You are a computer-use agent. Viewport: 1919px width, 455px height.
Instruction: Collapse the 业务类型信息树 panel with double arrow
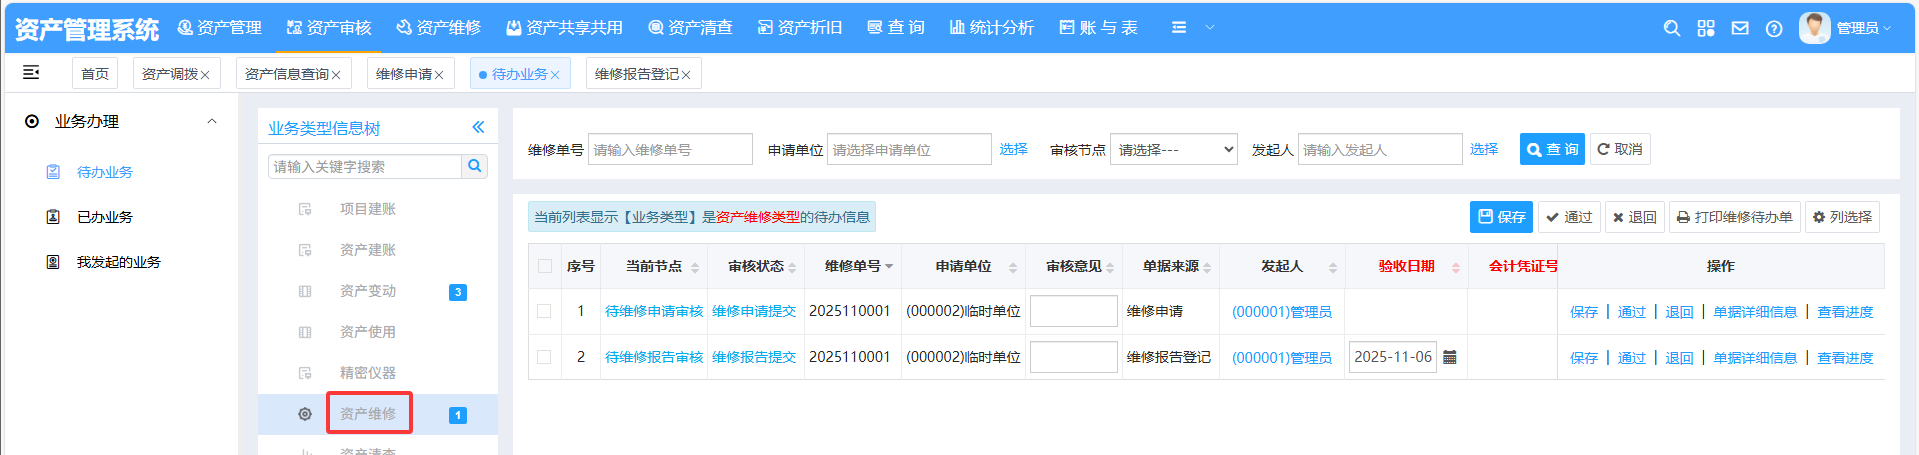pos(478,127)
